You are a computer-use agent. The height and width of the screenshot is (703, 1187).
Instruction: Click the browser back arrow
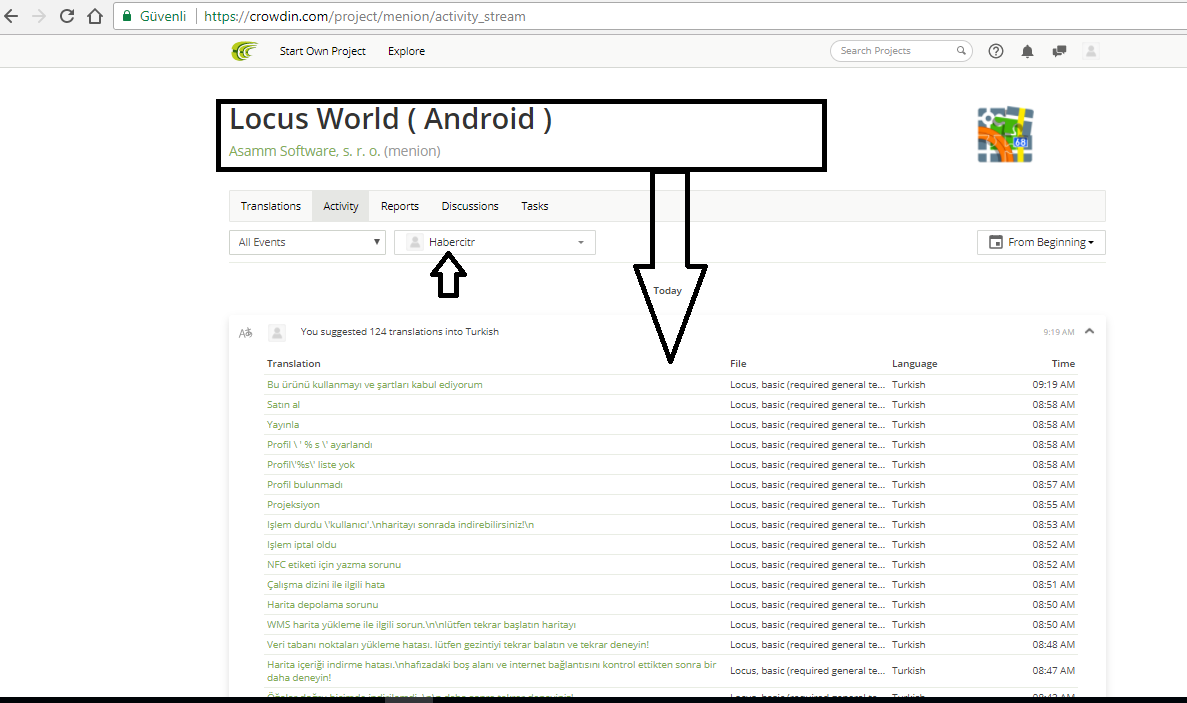pos(11,16)
